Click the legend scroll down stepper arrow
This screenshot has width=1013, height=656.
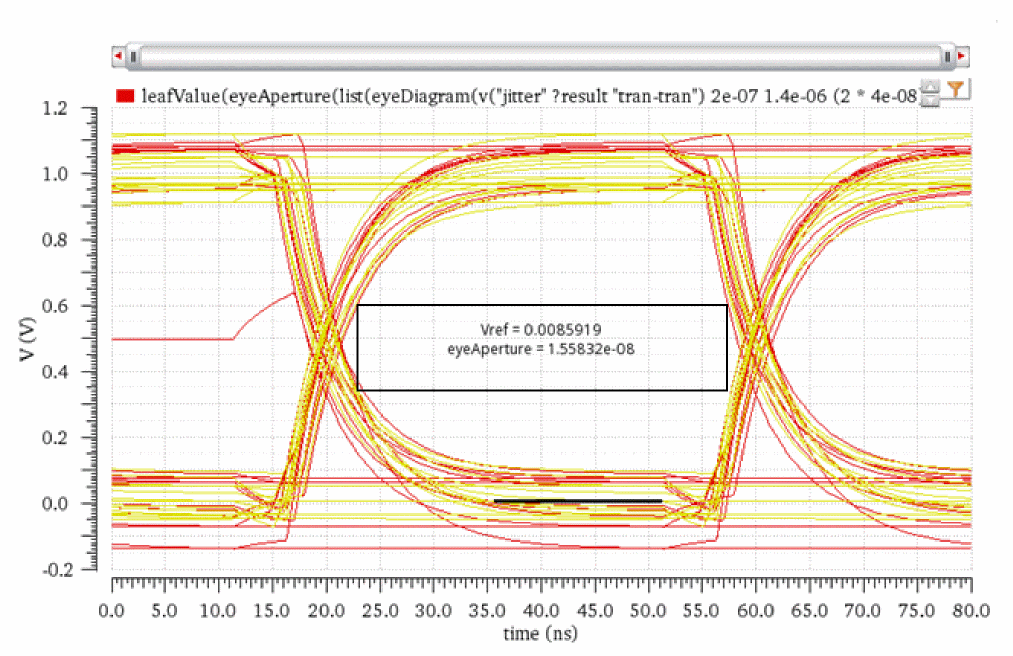click(x=931, y=101)
